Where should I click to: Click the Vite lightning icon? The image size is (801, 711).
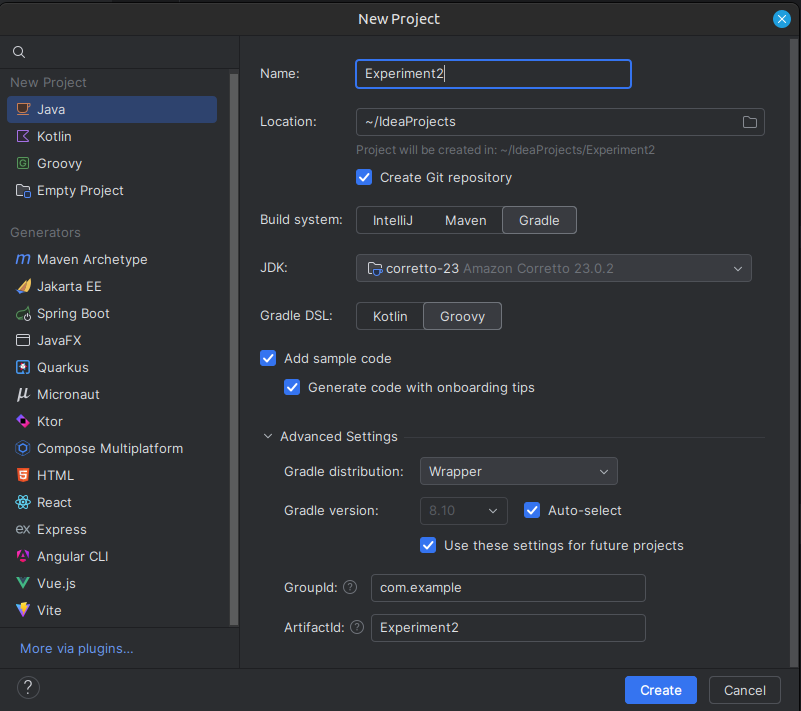click(x=23, y=610)
